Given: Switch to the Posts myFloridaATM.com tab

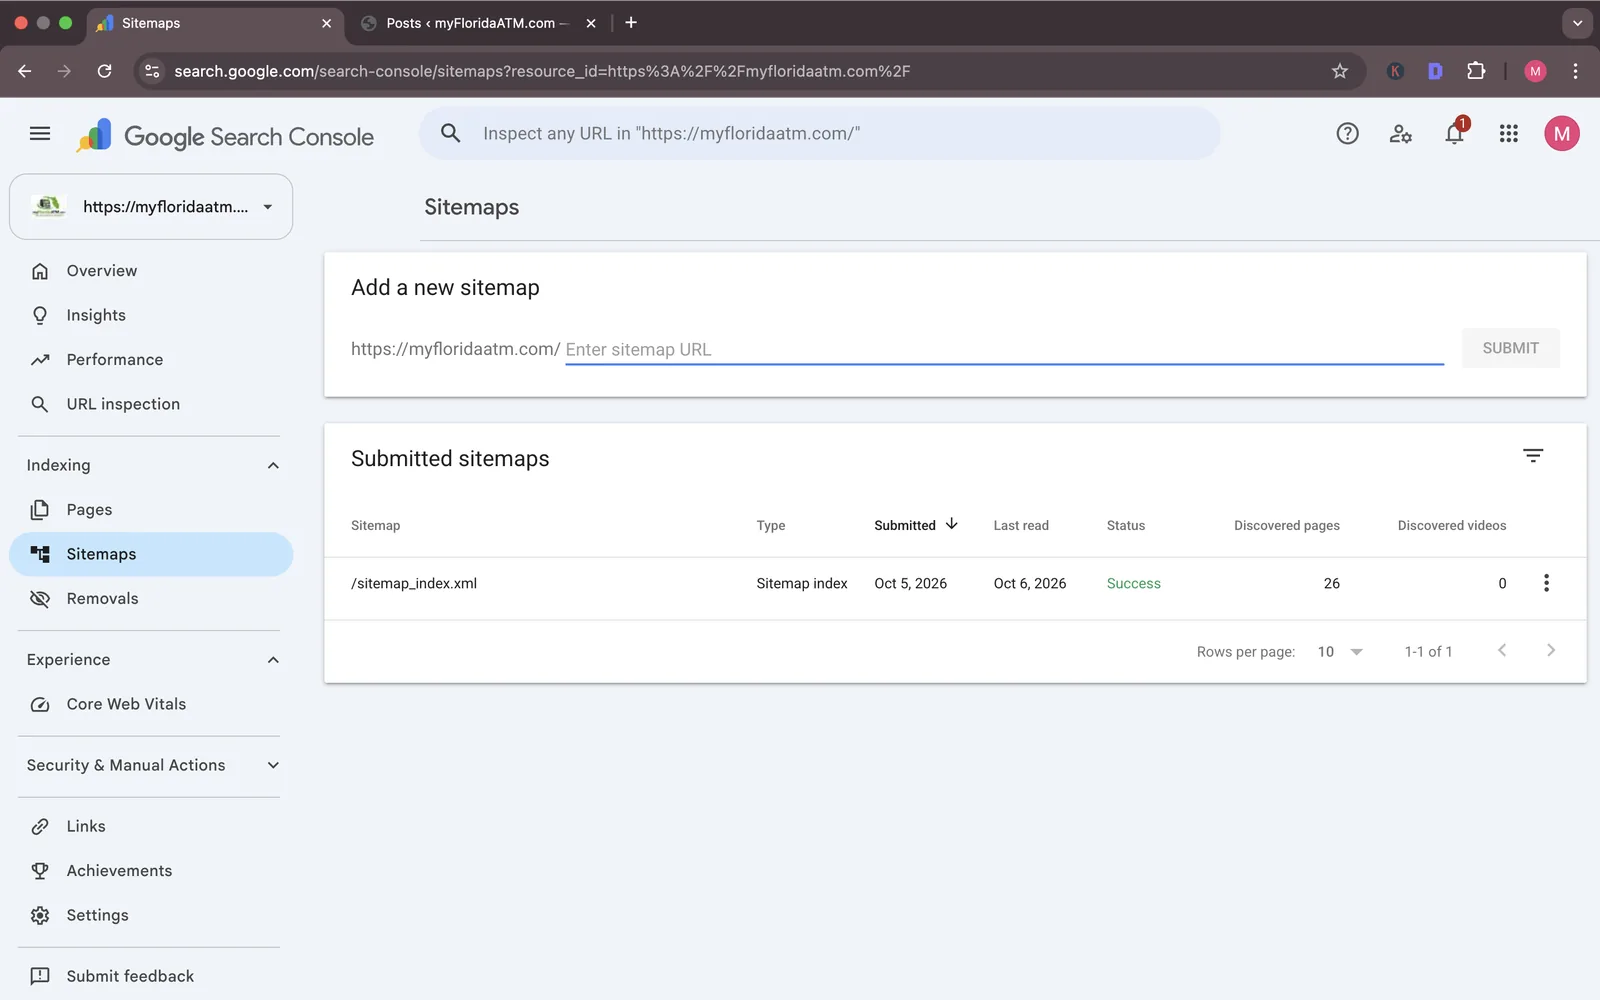Looking at the screenshot, I should click(477, 23).
